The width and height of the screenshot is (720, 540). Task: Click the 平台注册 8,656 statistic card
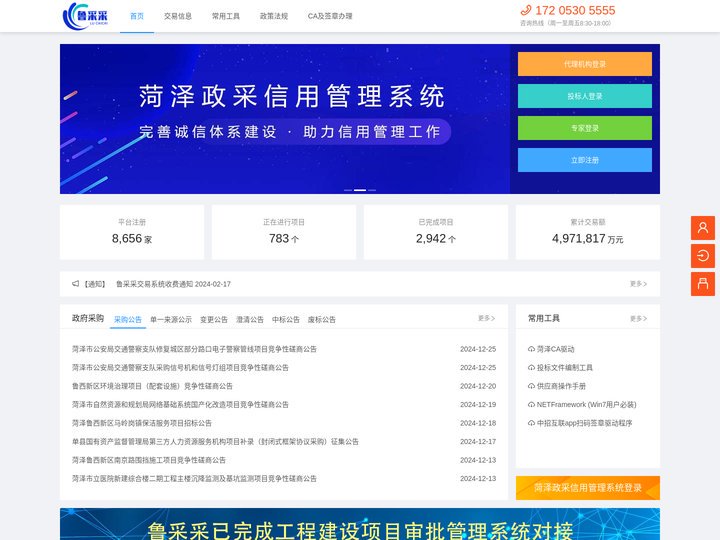tap(132, 232)
